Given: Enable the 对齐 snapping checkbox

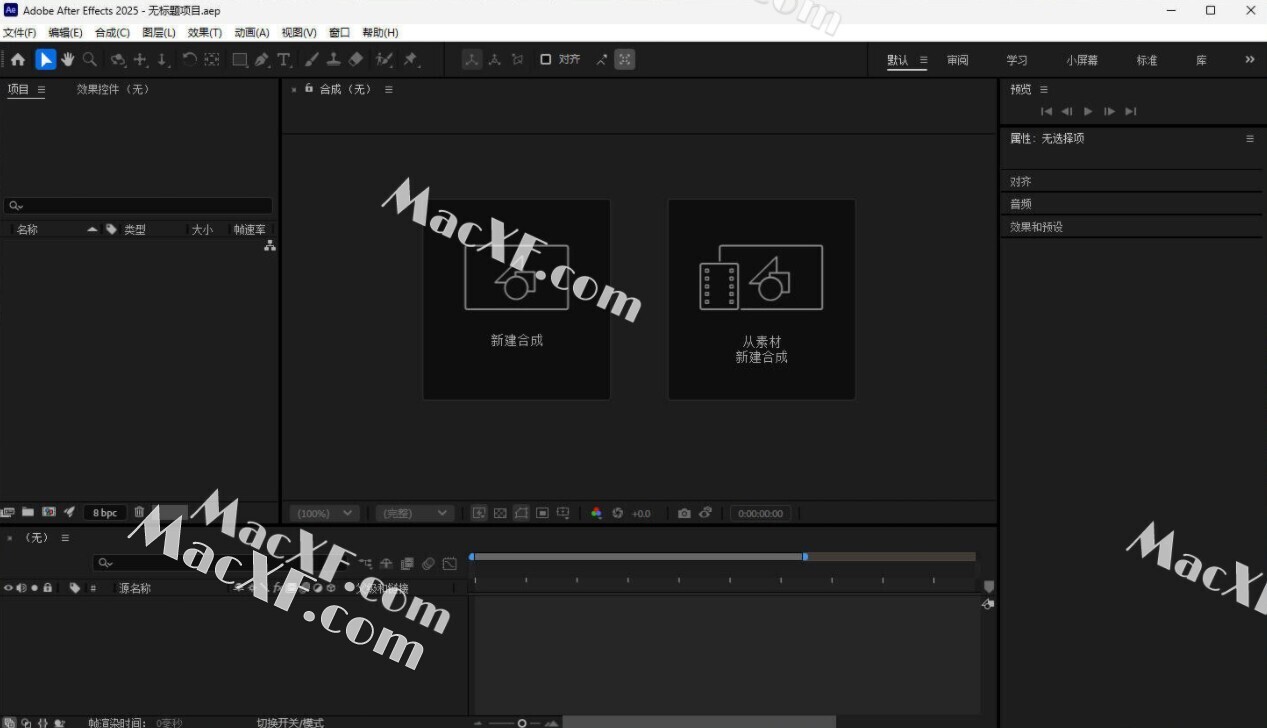Looking at the screenshot, I should point(545,59).
